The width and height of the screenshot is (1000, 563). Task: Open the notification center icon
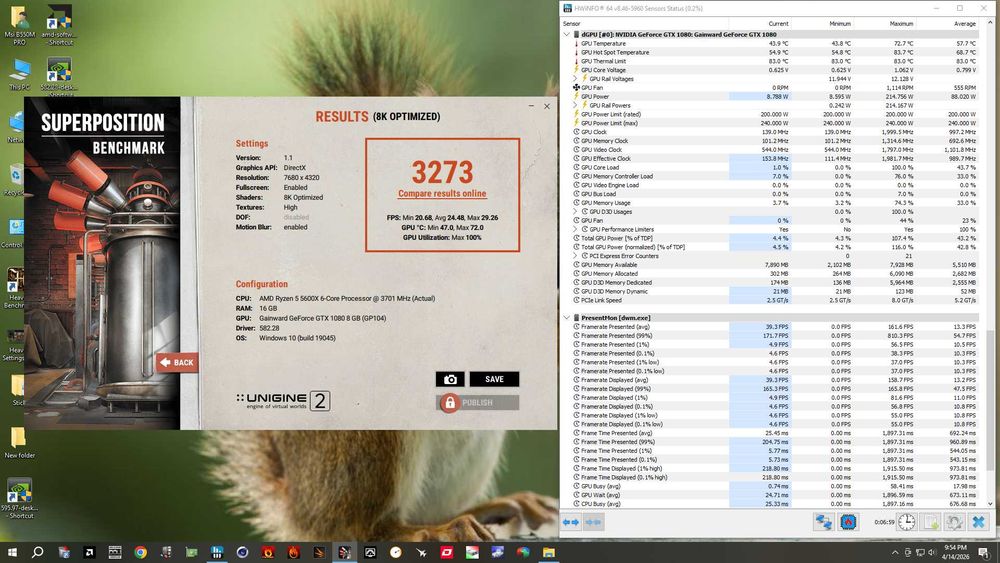click(984, 552)
